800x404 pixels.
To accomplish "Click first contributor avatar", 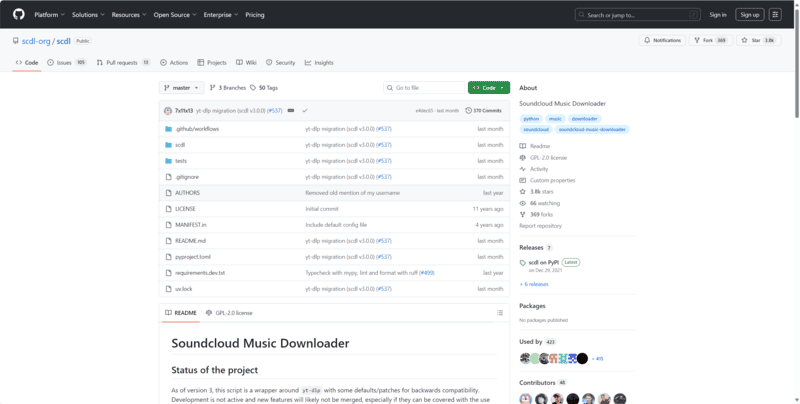I will [x=526, y=398].
